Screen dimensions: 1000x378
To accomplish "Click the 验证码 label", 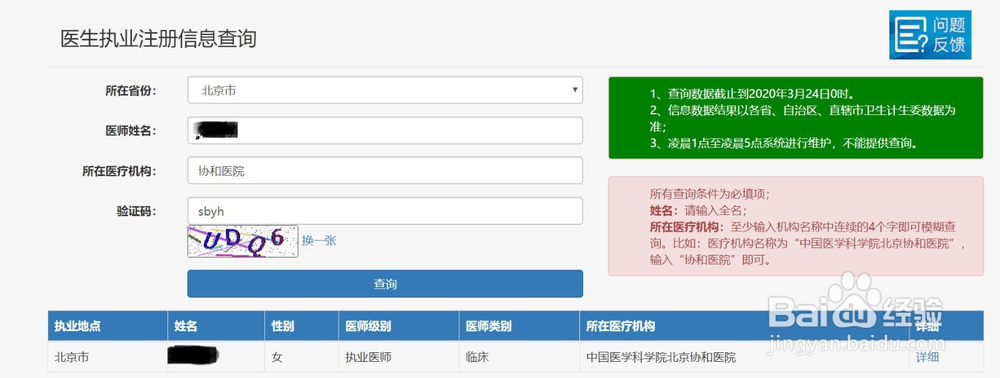I will click(x=136, y=211).
